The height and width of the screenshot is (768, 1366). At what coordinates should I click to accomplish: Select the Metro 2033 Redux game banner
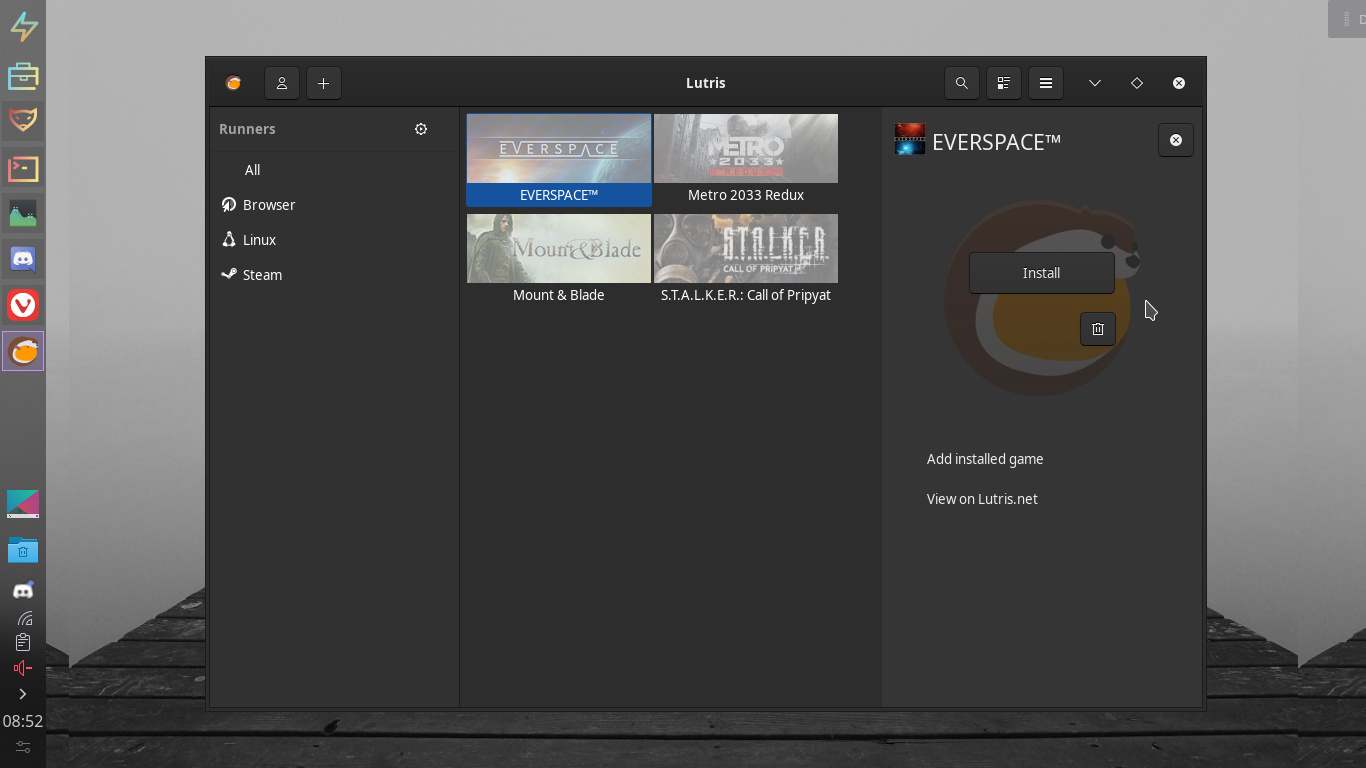pyautogui.click(x=746, y=148)
